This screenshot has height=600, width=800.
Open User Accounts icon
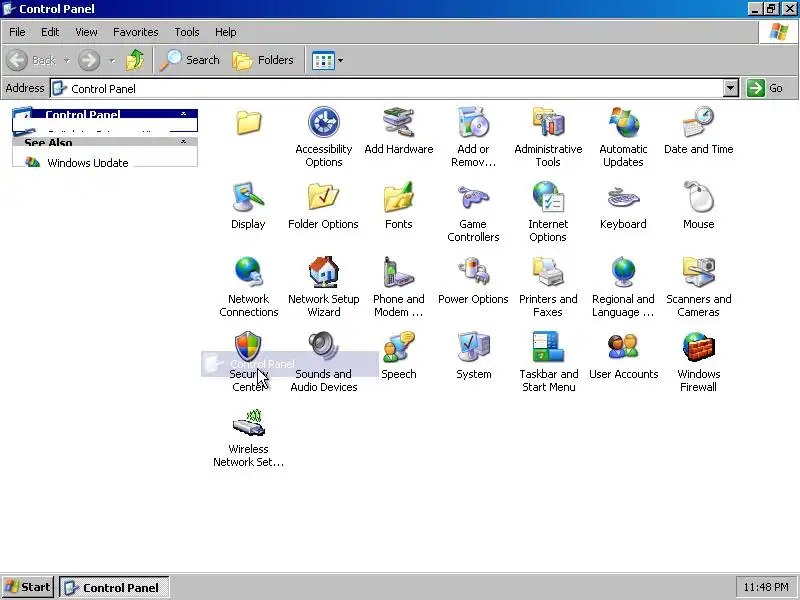tap(623, 347)
